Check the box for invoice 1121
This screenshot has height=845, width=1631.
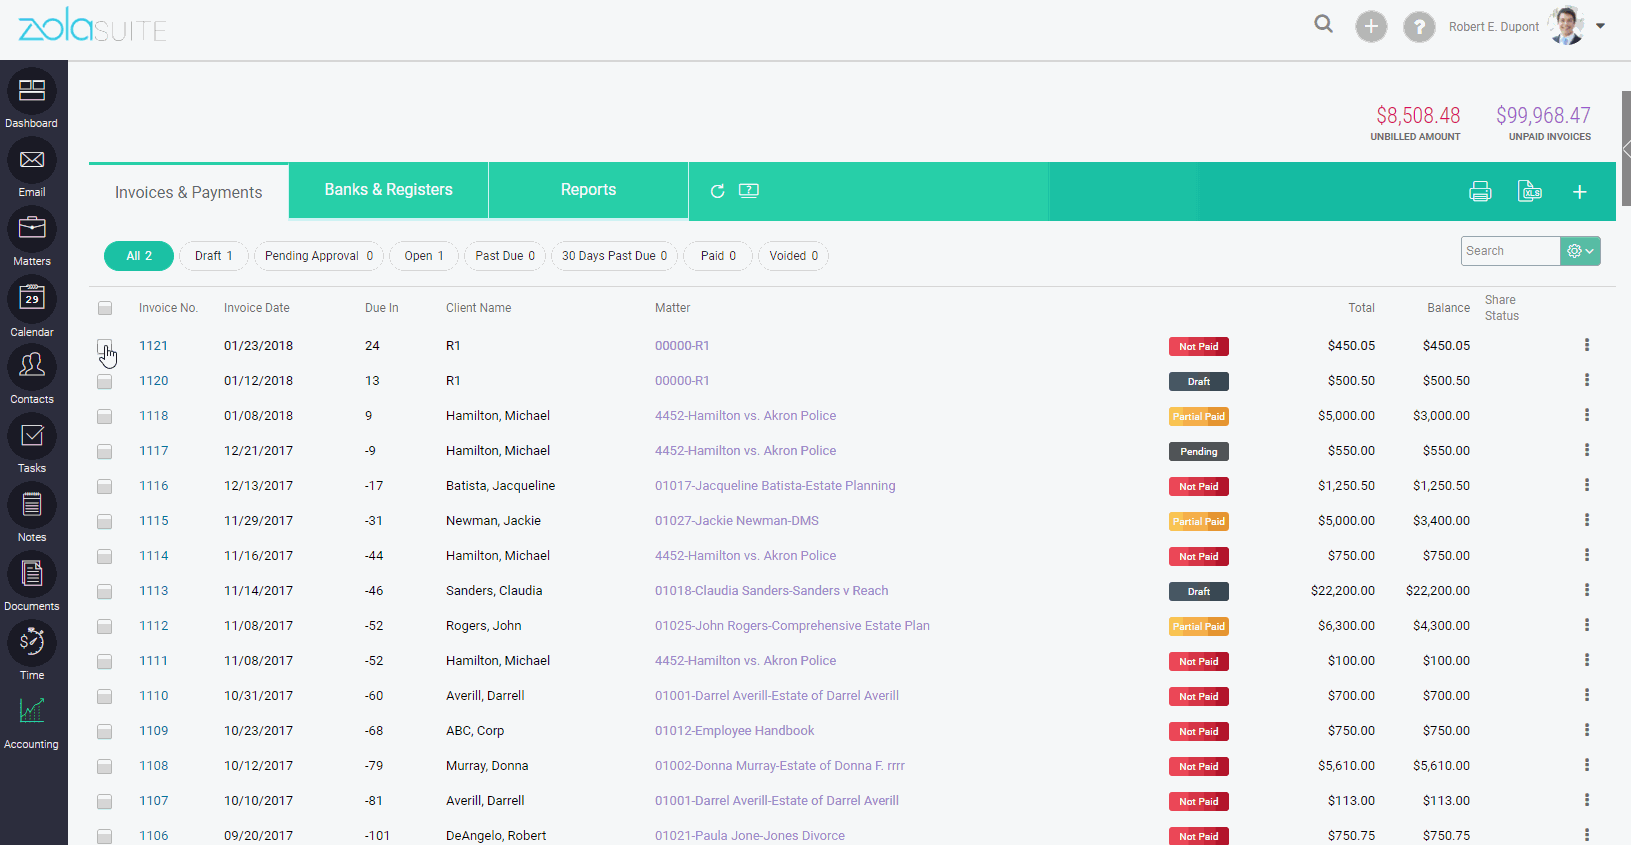[105, 346]
